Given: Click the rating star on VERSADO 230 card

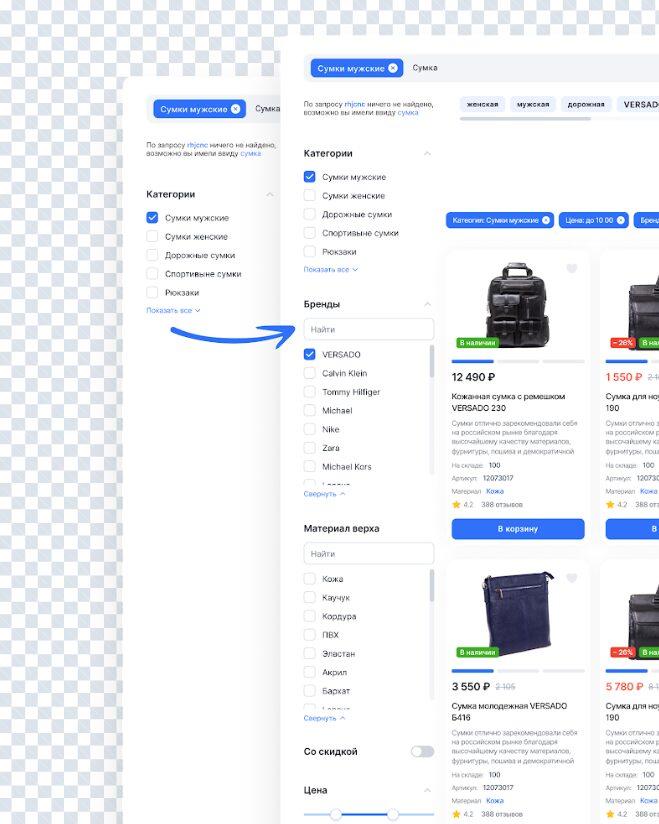Looking at the screenshot, I should pos(456,505).
